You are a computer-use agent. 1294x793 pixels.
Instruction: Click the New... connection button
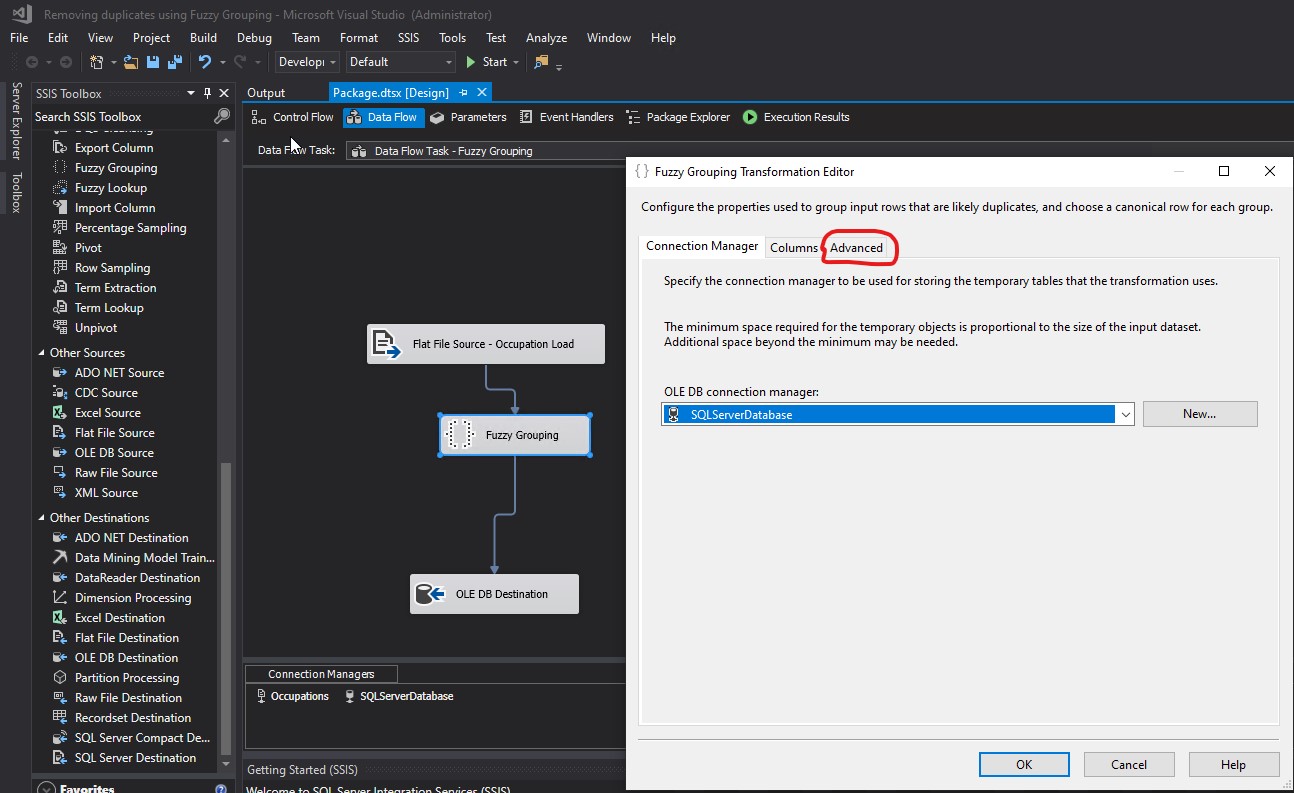click(1199, 414)
